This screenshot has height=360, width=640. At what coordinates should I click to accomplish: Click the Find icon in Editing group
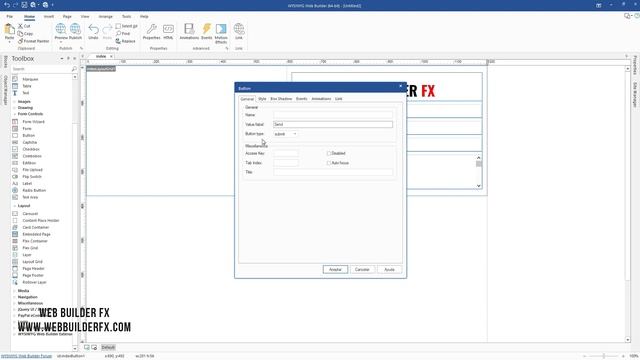(118, 33)
